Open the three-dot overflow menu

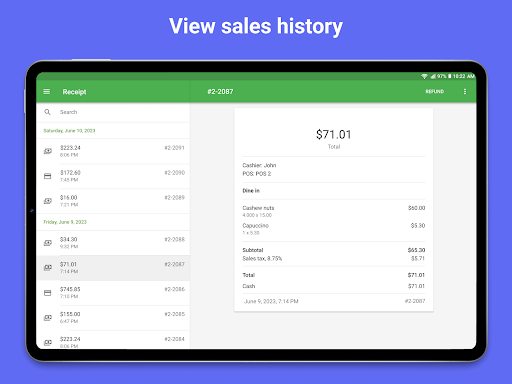click(x=465, y=91)
